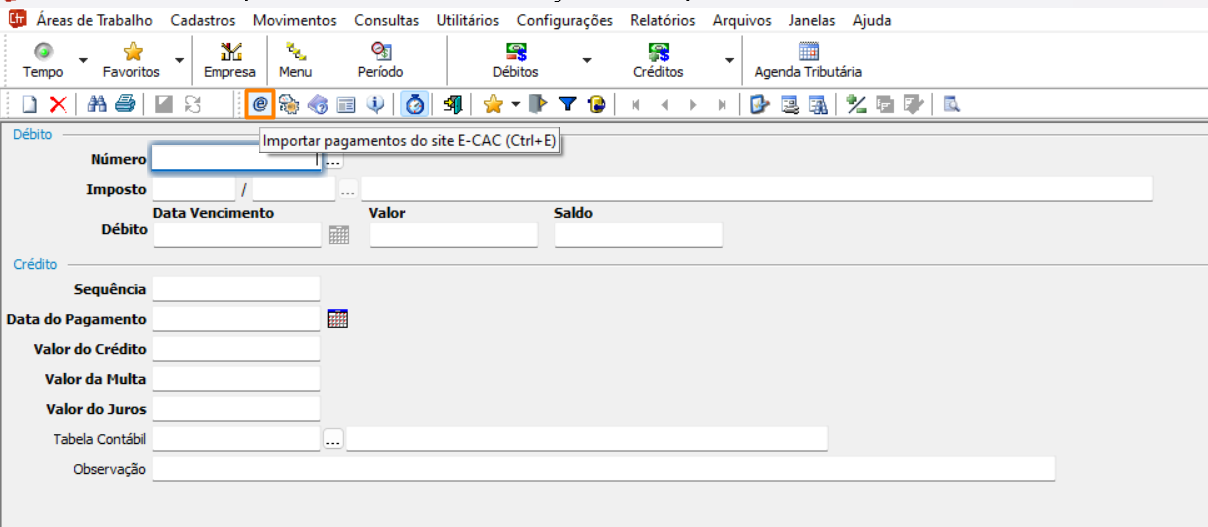
Task: Open the Relatórios menu
Action: [662, 20]
